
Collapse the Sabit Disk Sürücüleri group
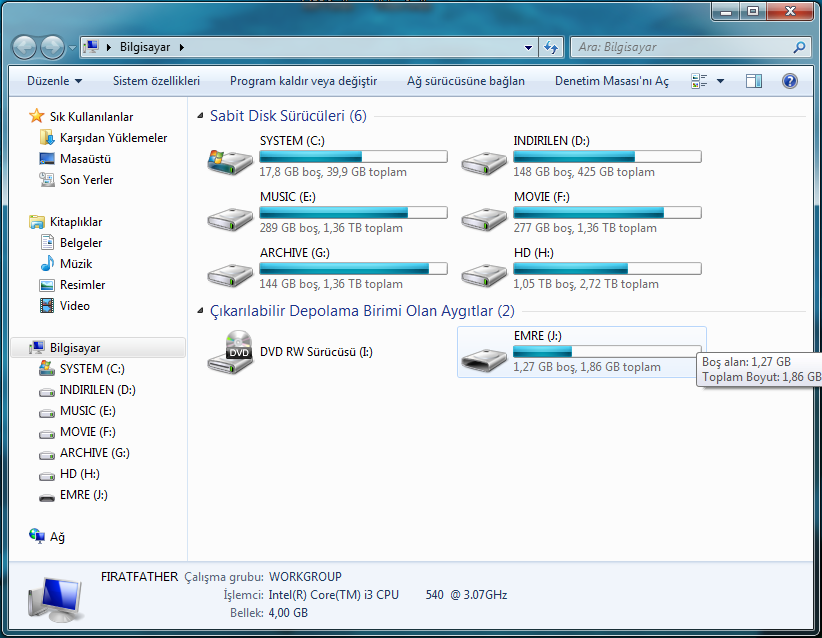point(201,116)
